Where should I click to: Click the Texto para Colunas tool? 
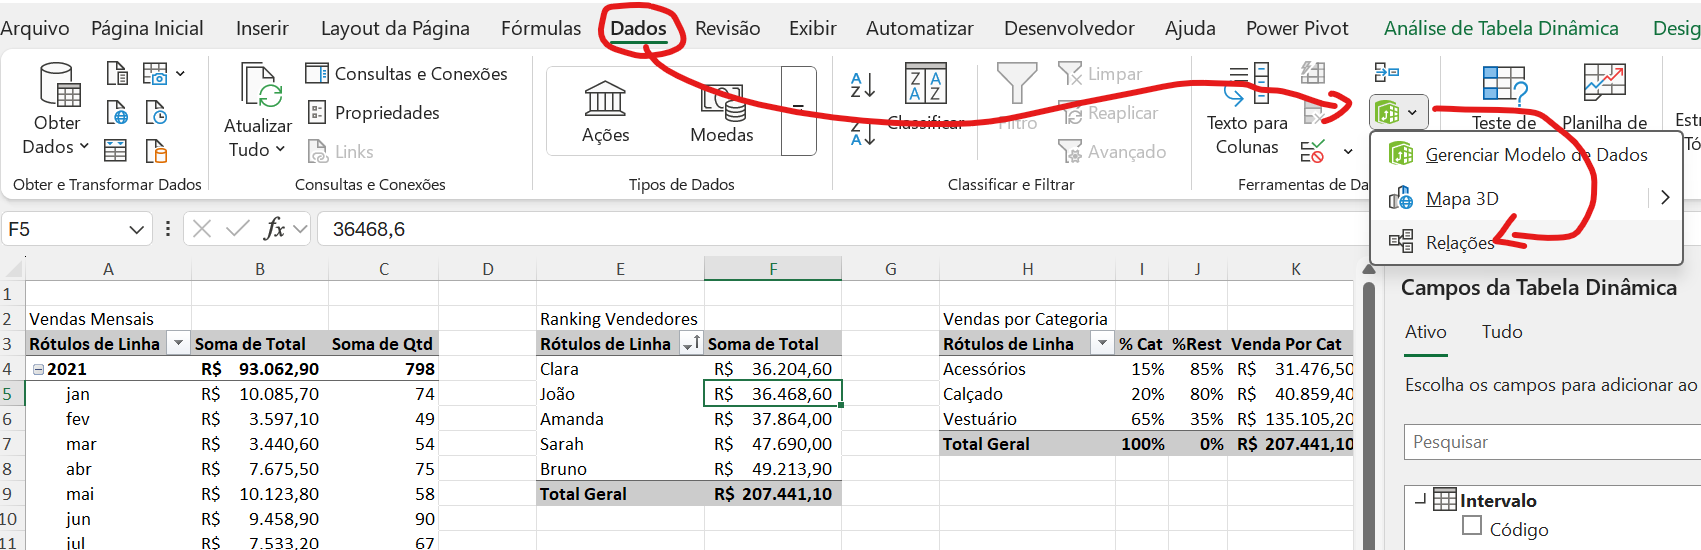[1247, 110]
